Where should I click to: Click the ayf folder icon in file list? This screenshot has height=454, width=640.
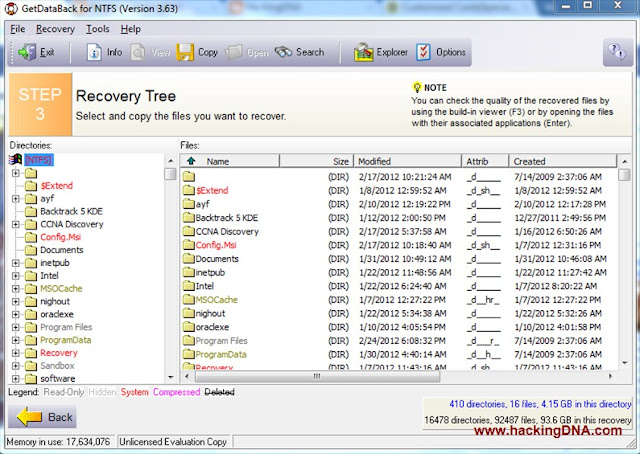189,204
